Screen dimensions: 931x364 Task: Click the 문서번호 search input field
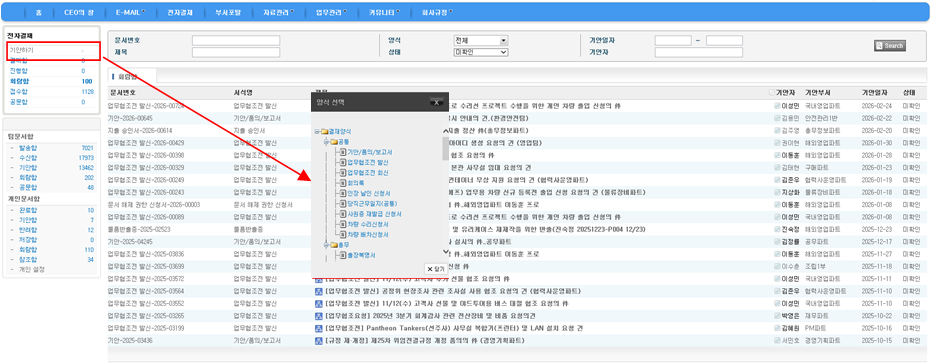pos(236,40)
